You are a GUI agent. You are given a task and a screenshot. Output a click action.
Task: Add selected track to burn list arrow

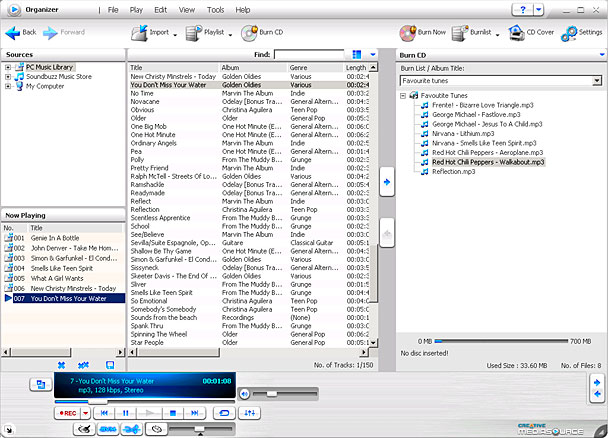pyautogui.click(x=387, y=182)
